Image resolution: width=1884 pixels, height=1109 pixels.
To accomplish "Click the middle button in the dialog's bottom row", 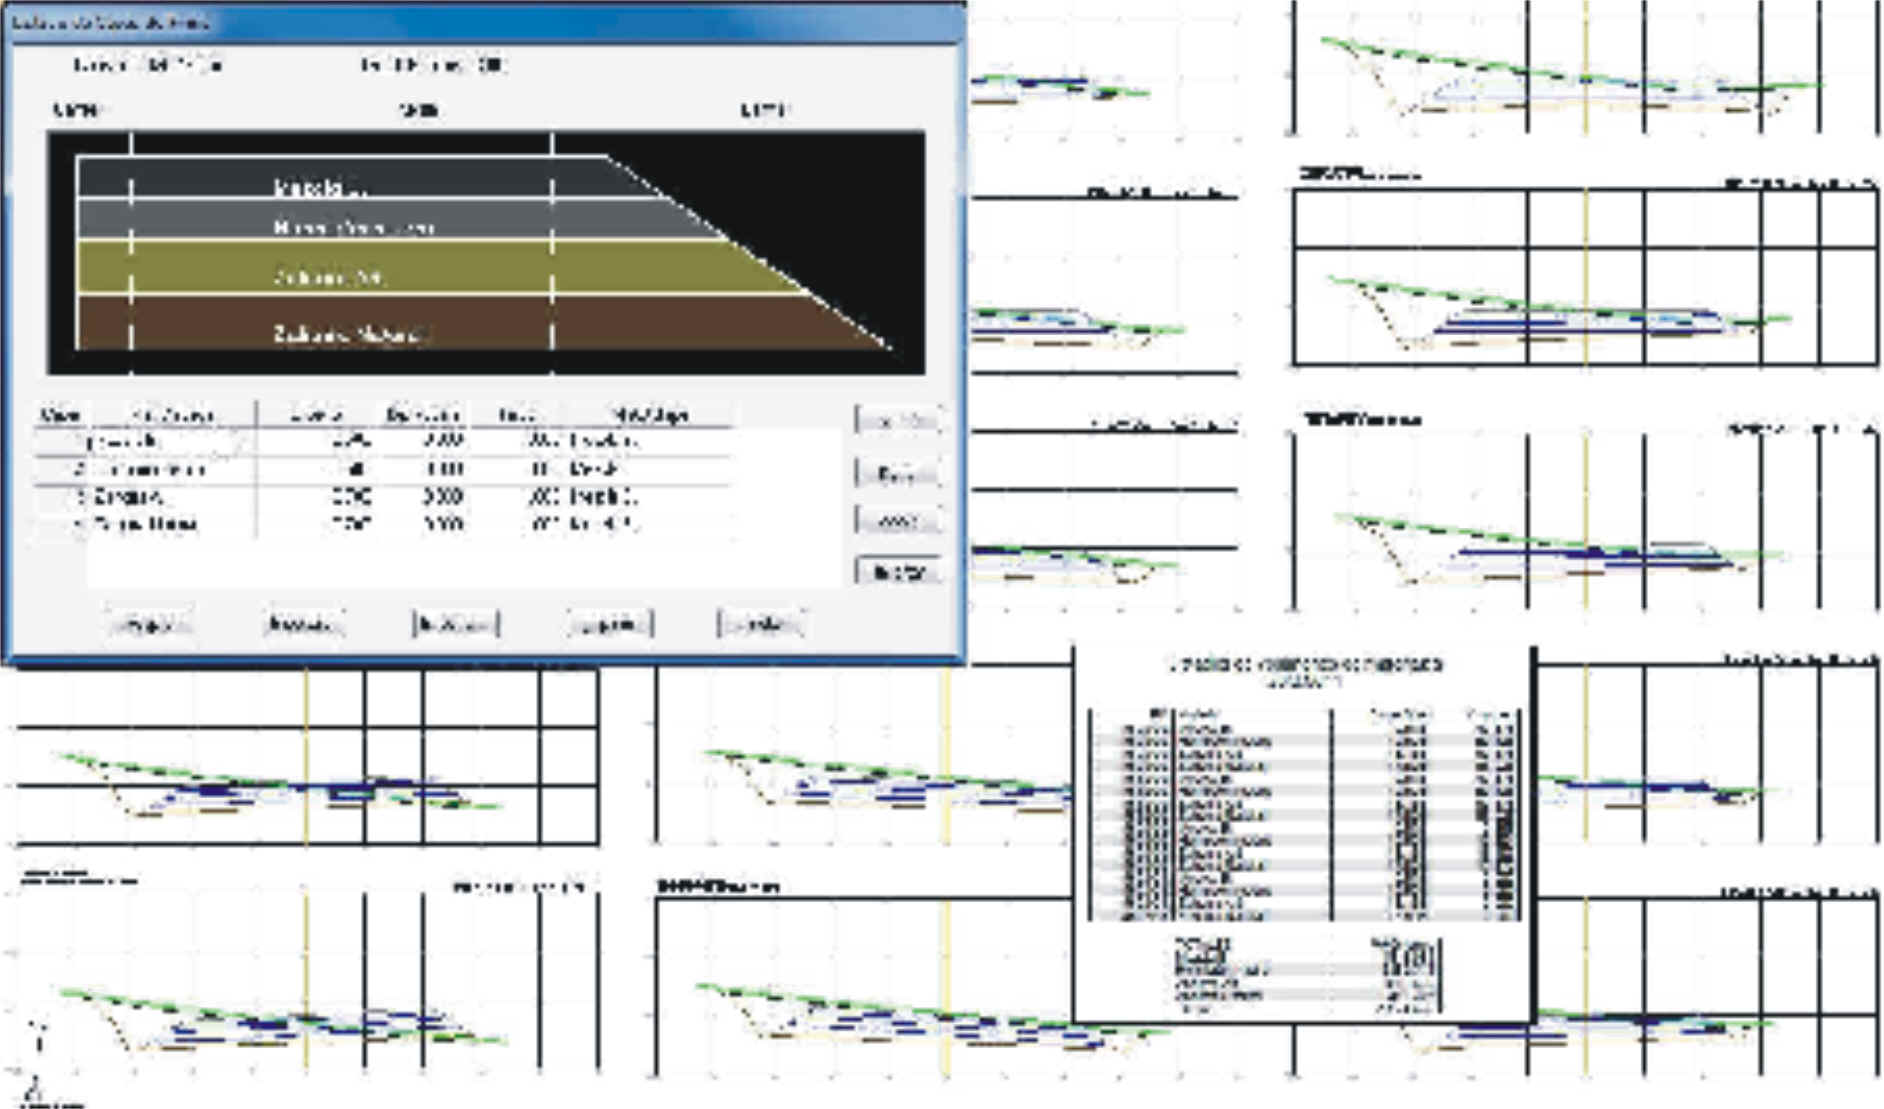I will pyautogui.click(x=456, y=625).
